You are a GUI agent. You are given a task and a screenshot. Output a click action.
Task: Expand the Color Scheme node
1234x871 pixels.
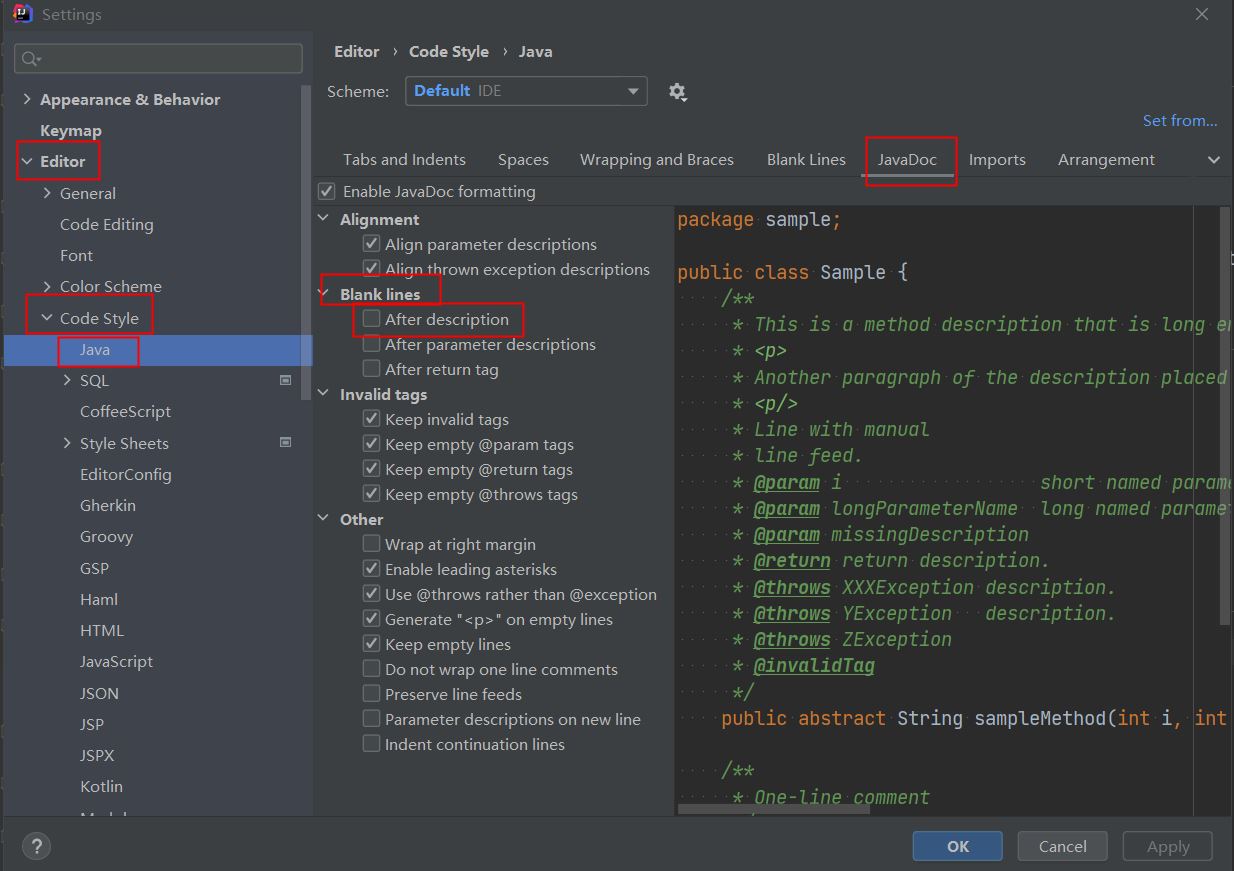tap(47, 286)
